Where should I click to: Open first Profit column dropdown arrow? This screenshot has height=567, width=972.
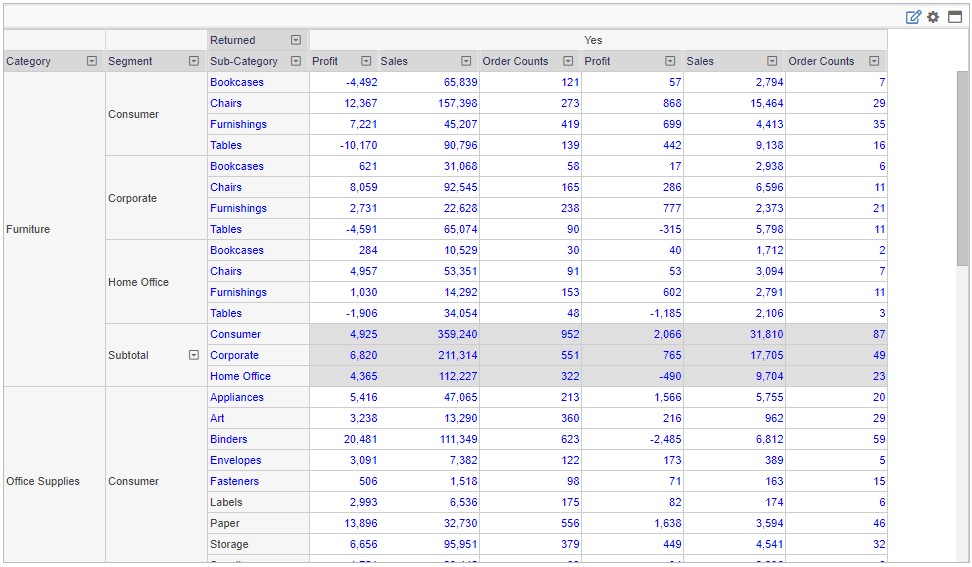click(x=366, y=61)
